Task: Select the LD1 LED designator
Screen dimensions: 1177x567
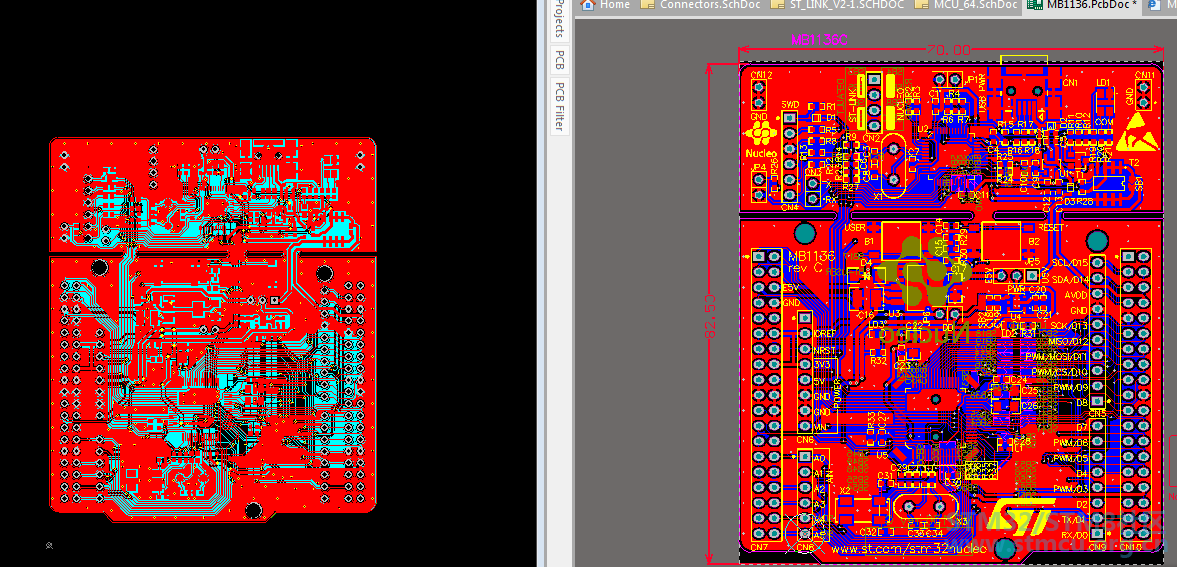Action: point(1103,83)
